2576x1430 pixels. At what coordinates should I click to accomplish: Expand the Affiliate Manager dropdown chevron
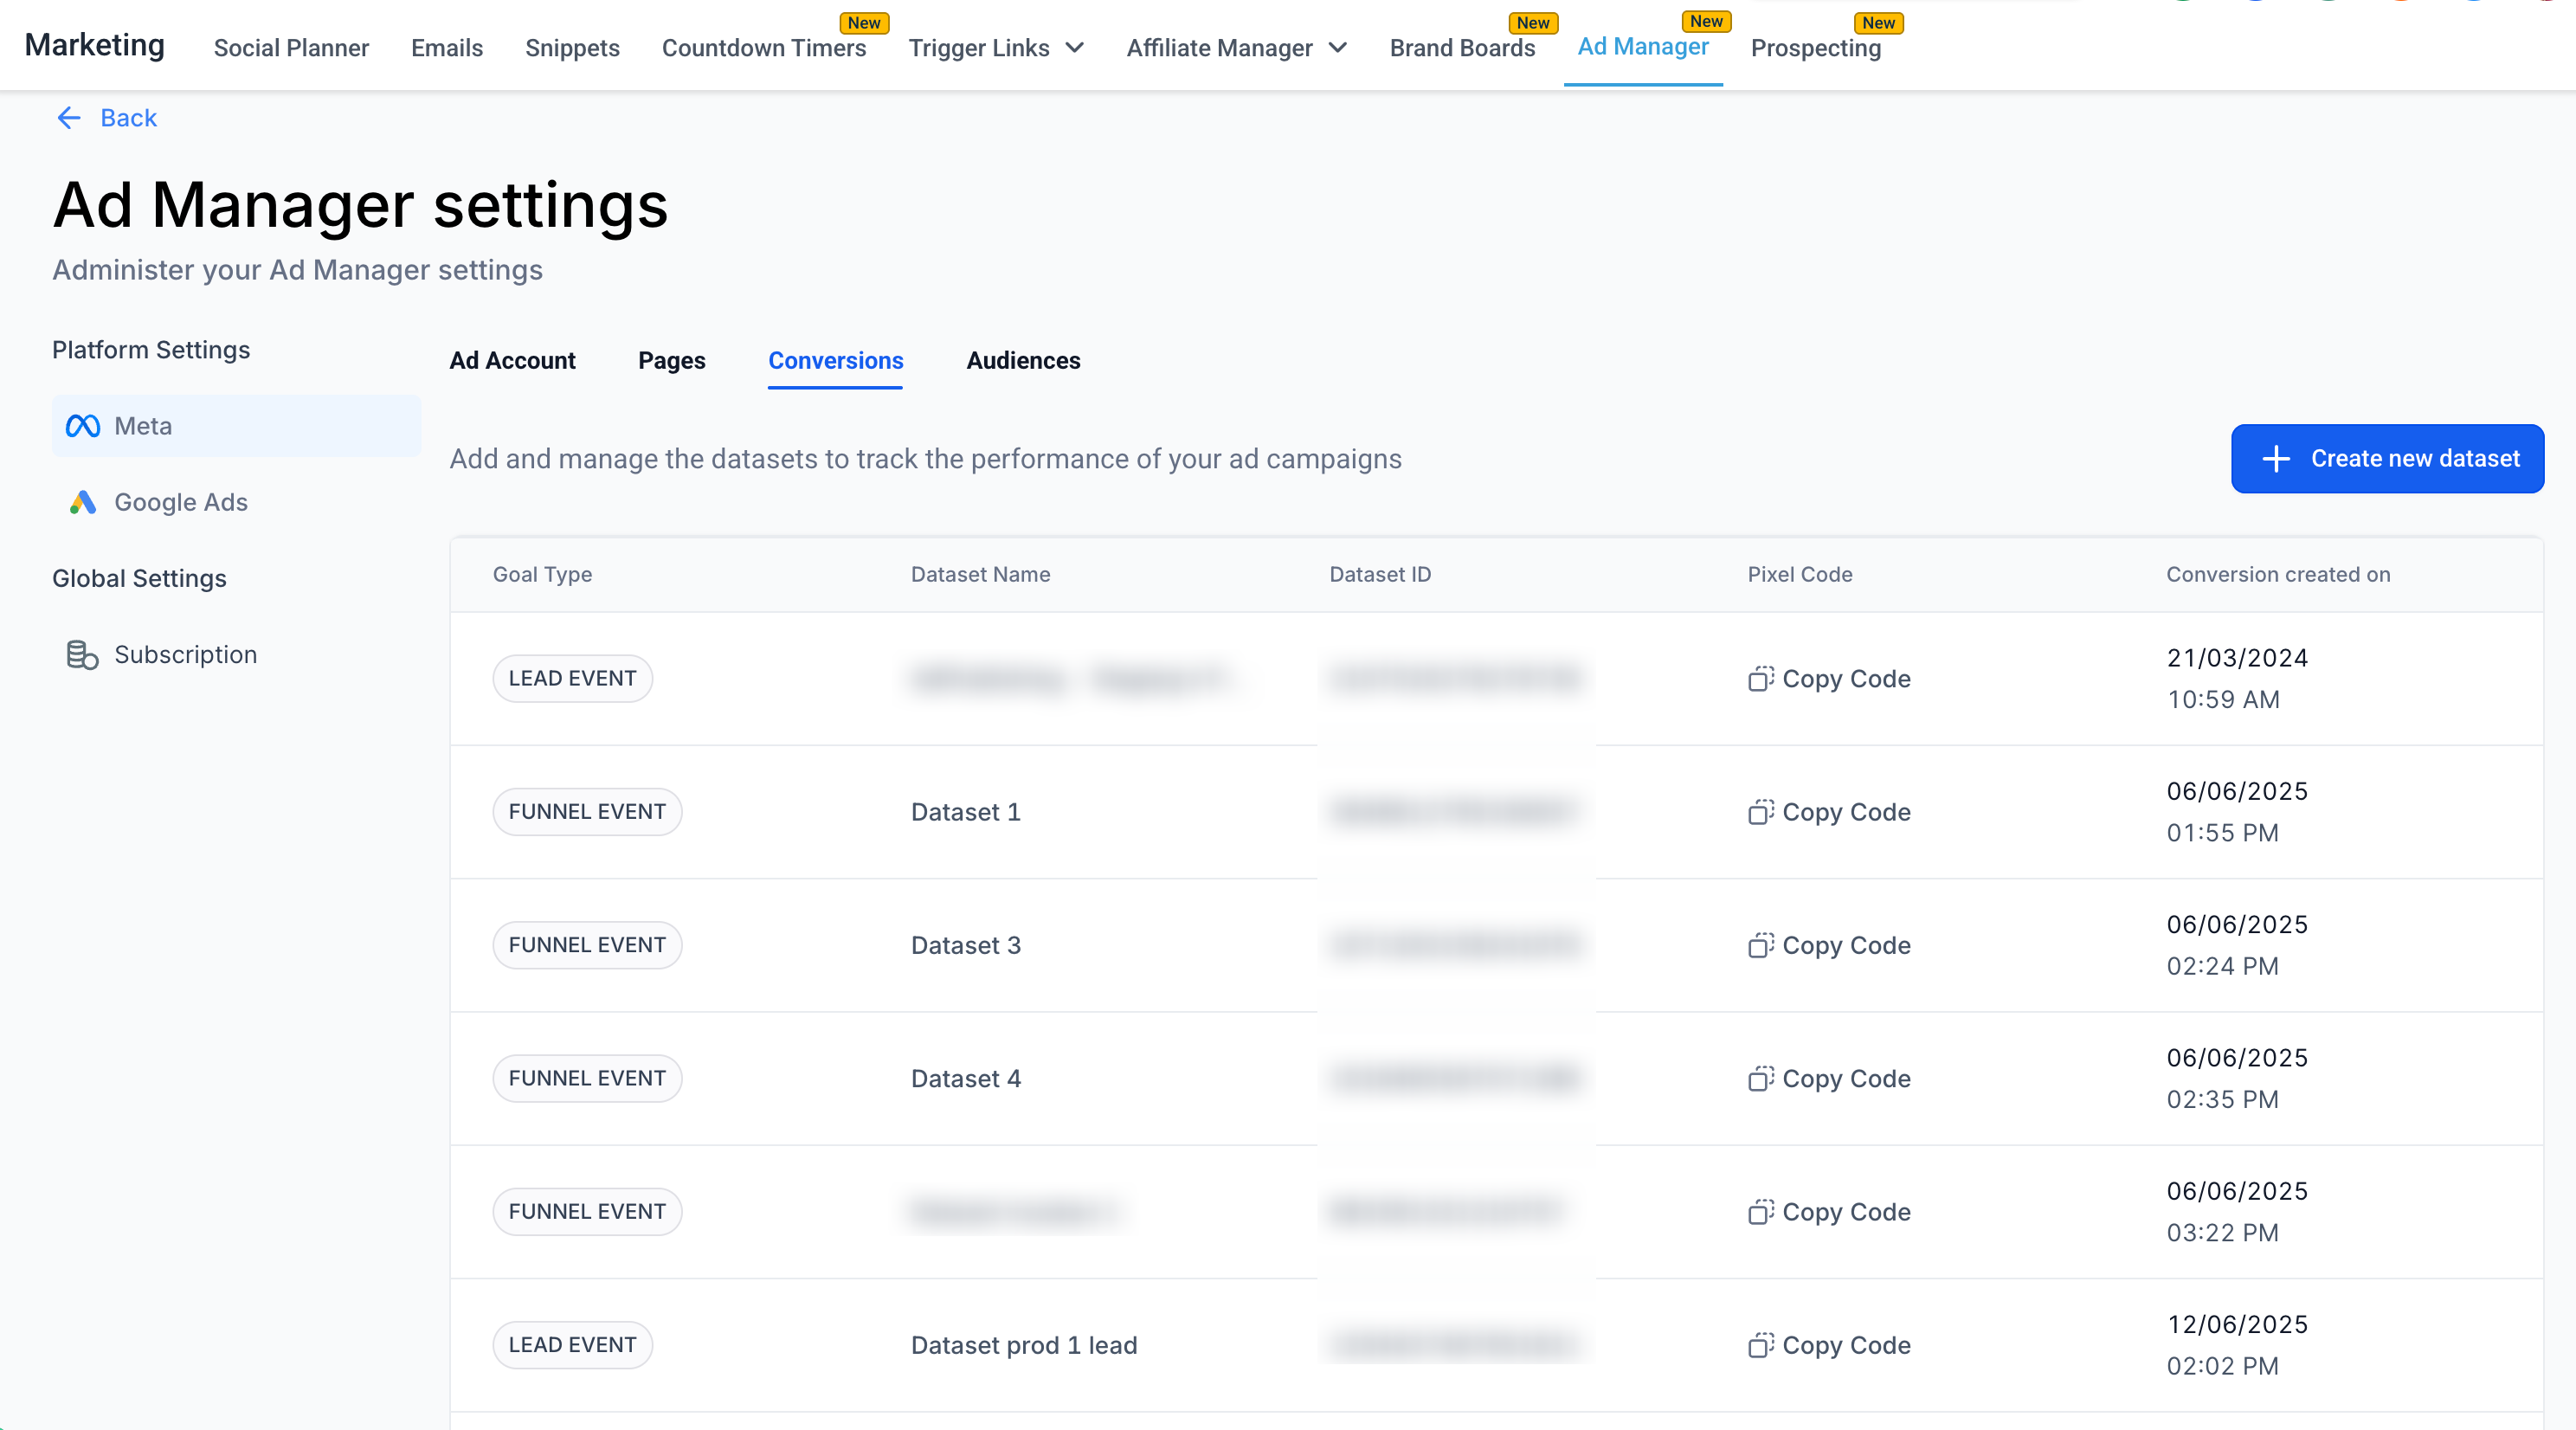[1338, 48]
